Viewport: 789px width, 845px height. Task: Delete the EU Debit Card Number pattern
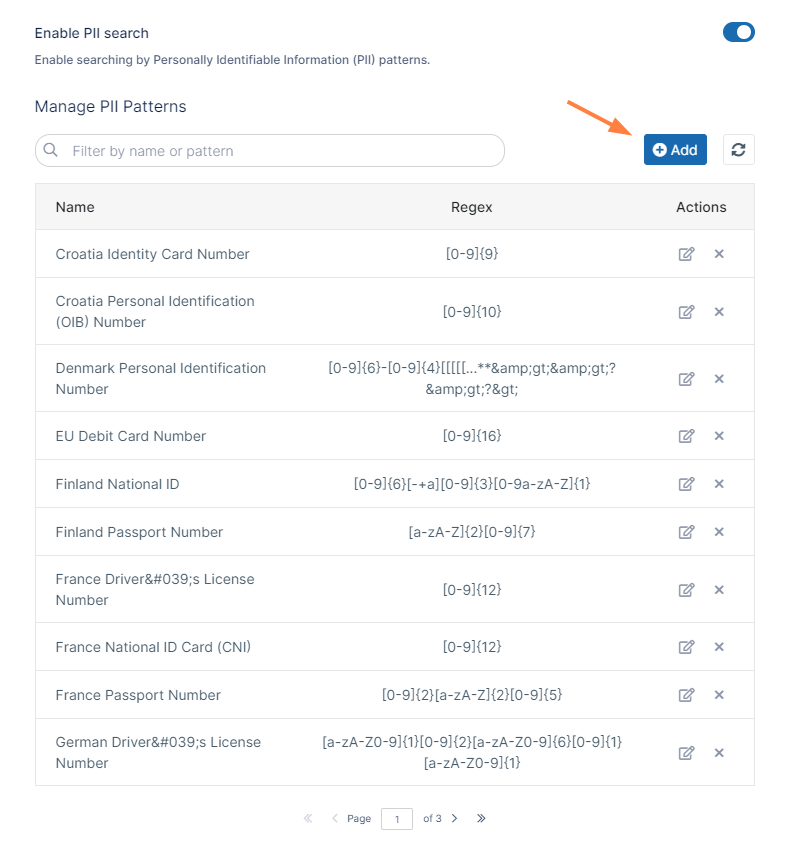[718, 436]
